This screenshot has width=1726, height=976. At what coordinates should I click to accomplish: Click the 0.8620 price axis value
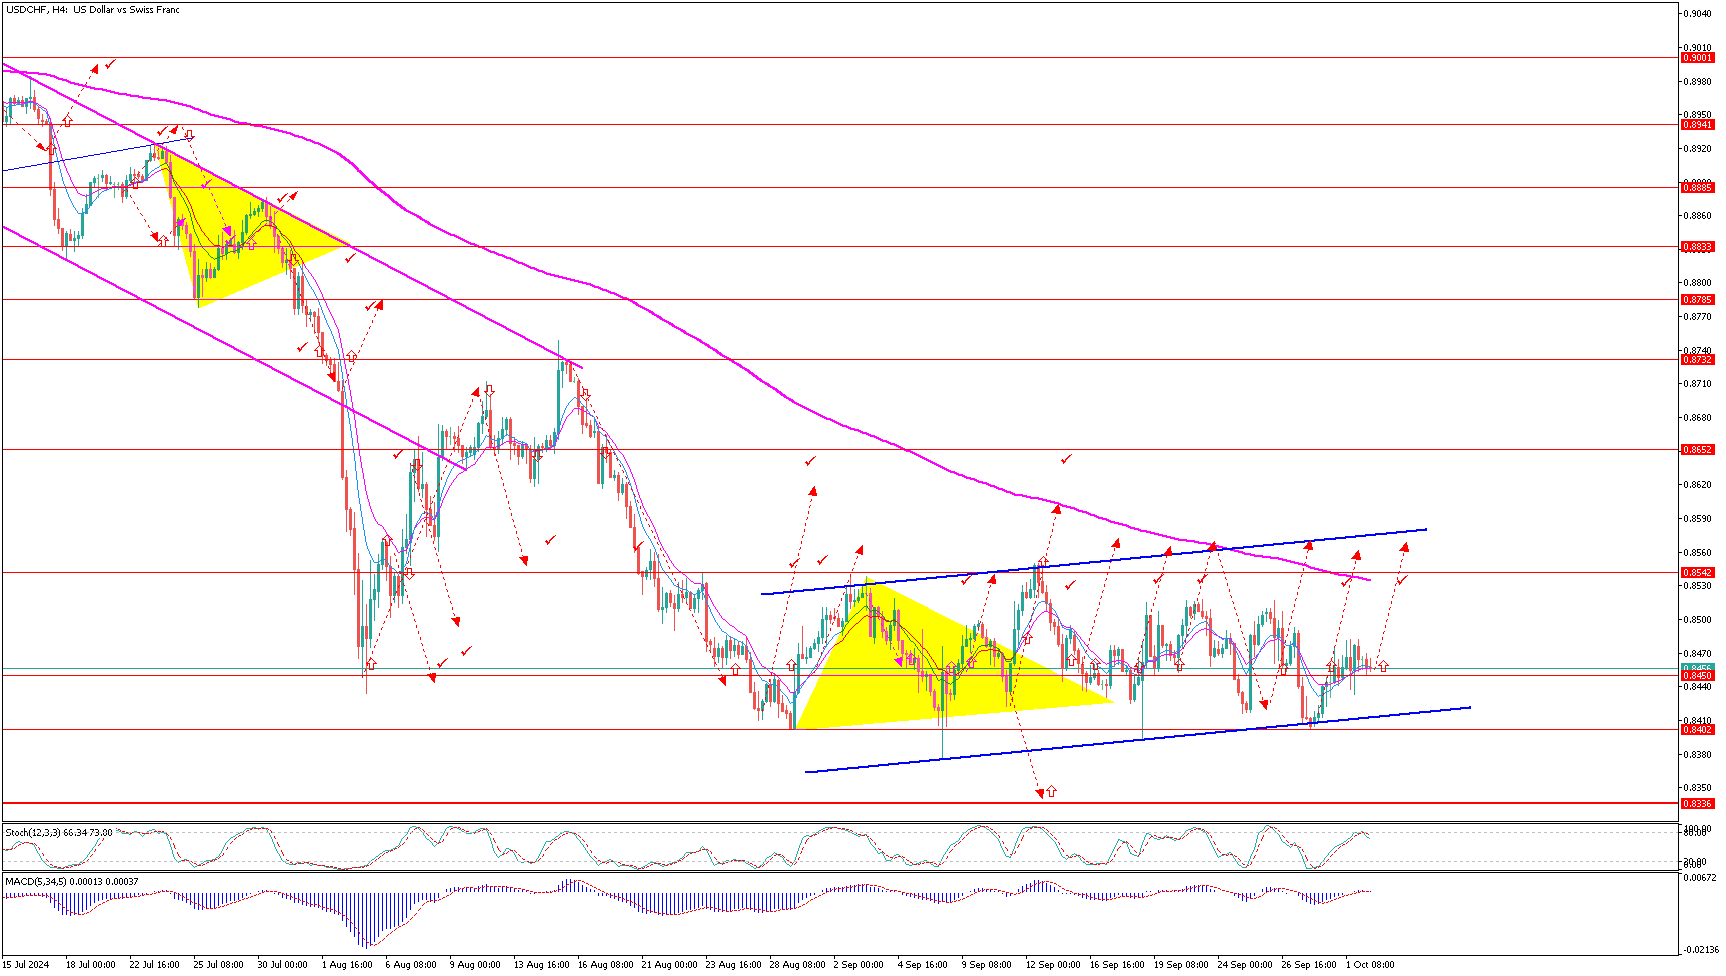click(x=1698, y=485)
